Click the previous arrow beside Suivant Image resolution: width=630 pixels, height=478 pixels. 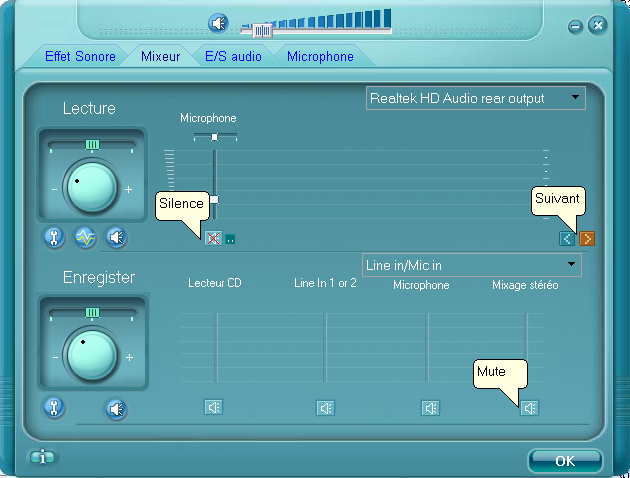pos(568,238)
